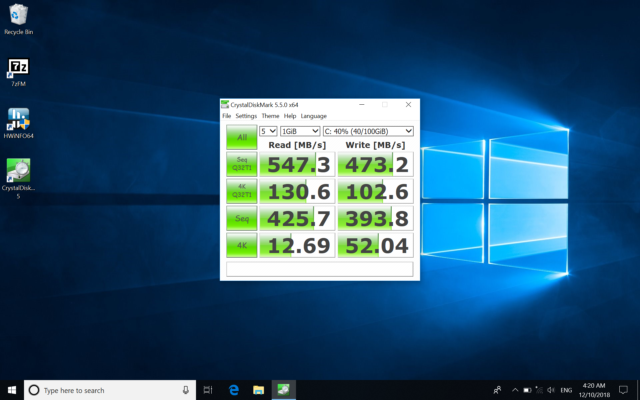This screenshot has height=400, width=640.
Task: Run the Seq Q32T1 test button
Action: (x=242, y=164)
